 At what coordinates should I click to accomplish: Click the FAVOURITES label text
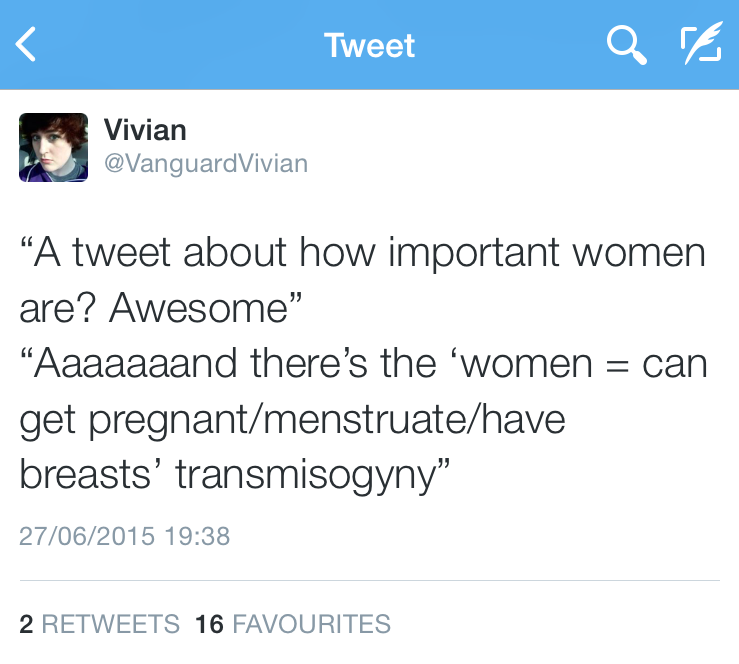311,625
